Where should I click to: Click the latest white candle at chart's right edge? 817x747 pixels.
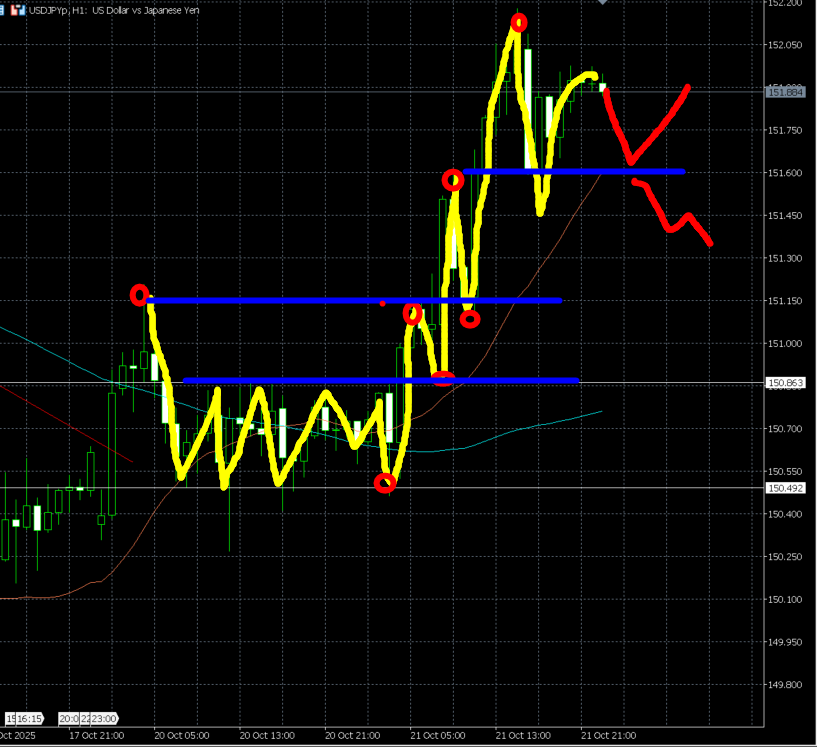tap(603, 88)
